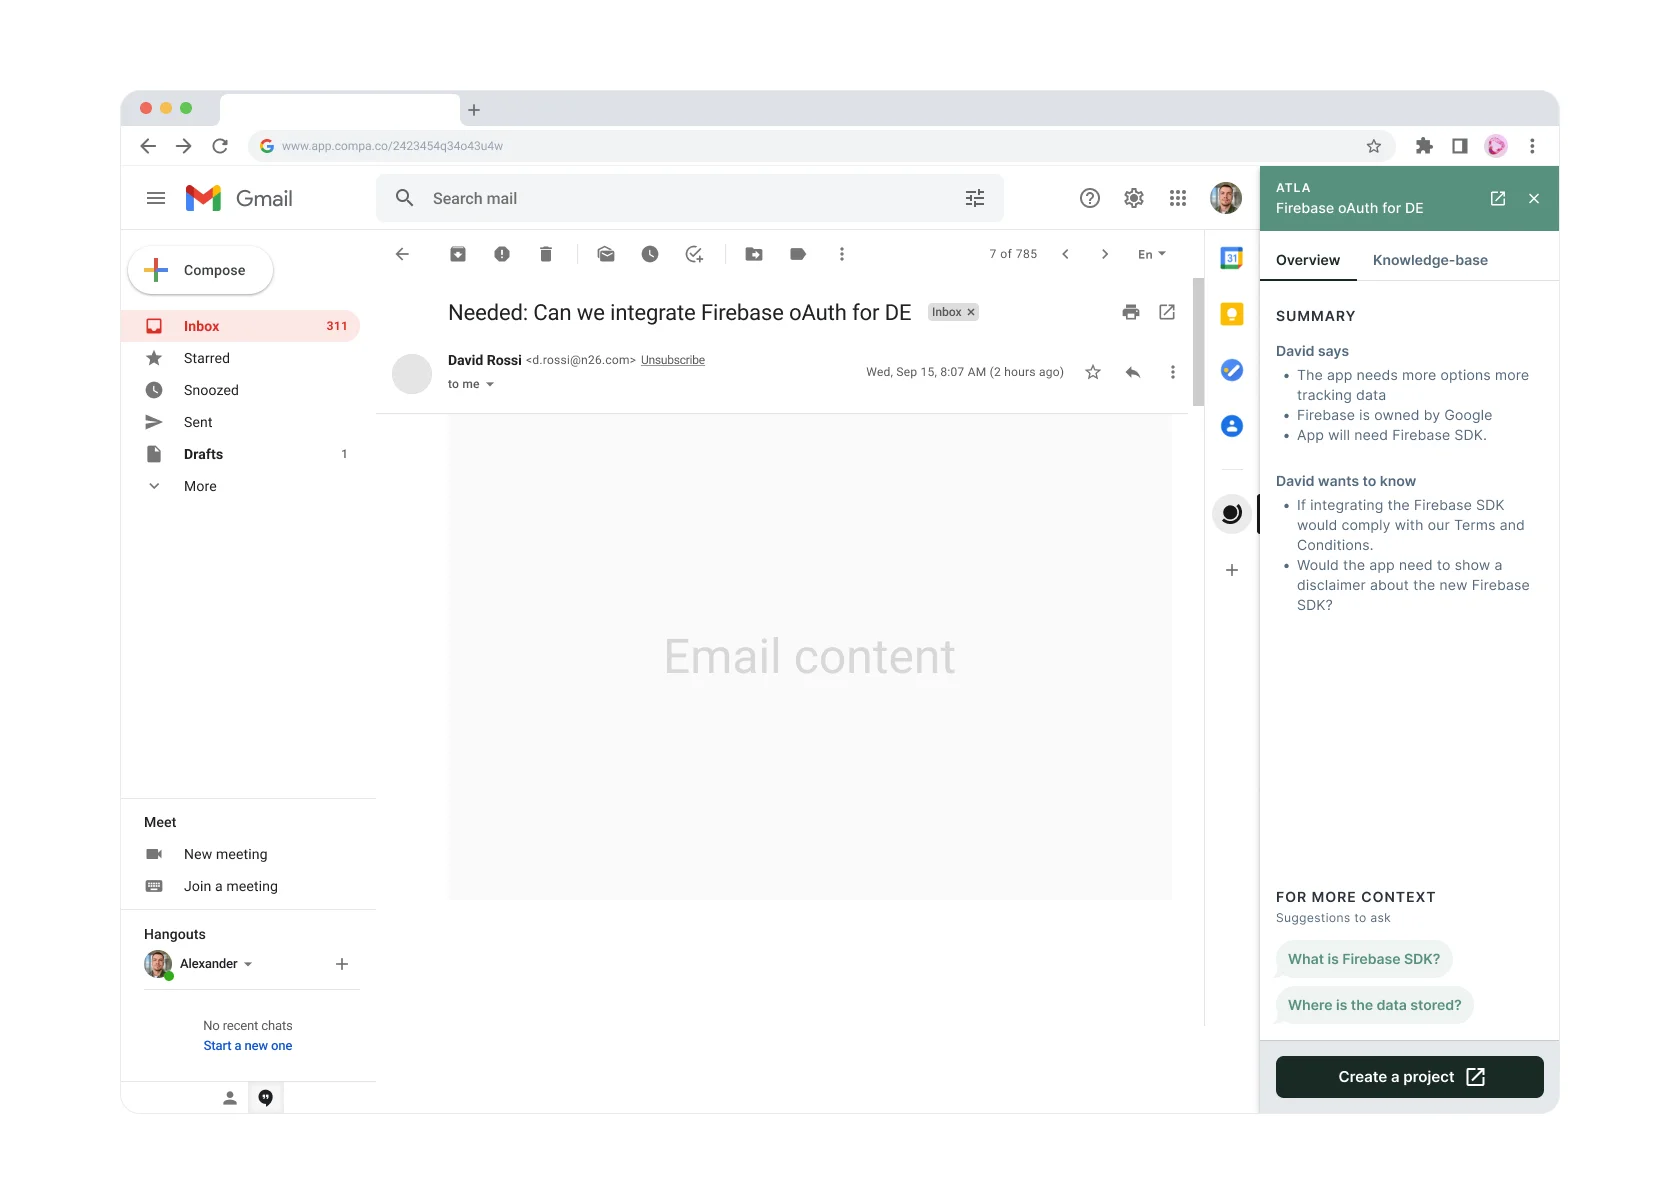Open more options in email toolbar
The height and width of the screenshot is (1204, 1680).
point(842,254)
